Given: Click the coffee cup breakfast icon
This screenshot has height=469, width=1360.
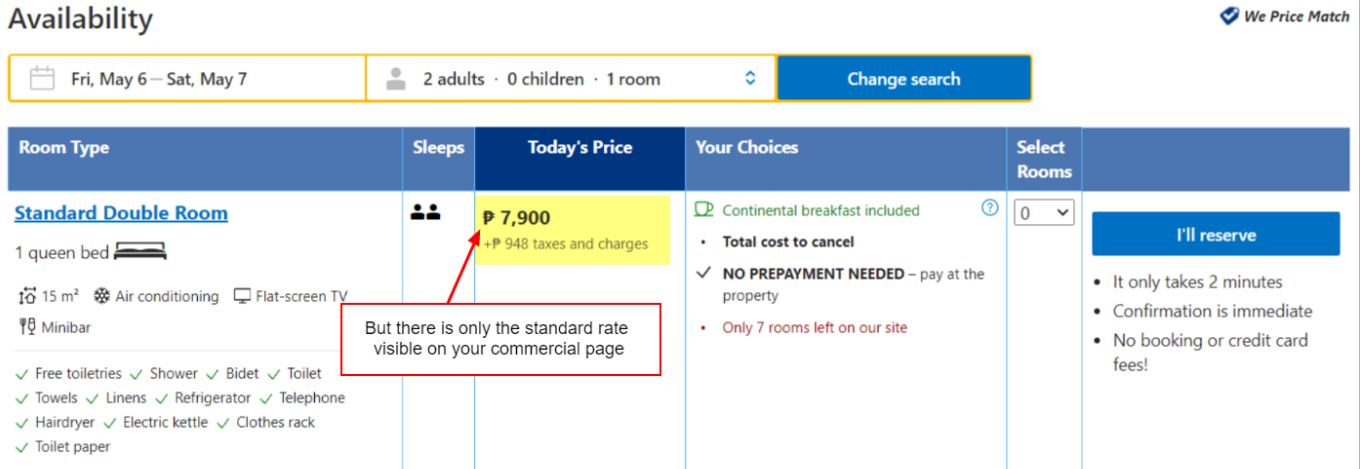Looking at the screenshot, I should [705, 210].
